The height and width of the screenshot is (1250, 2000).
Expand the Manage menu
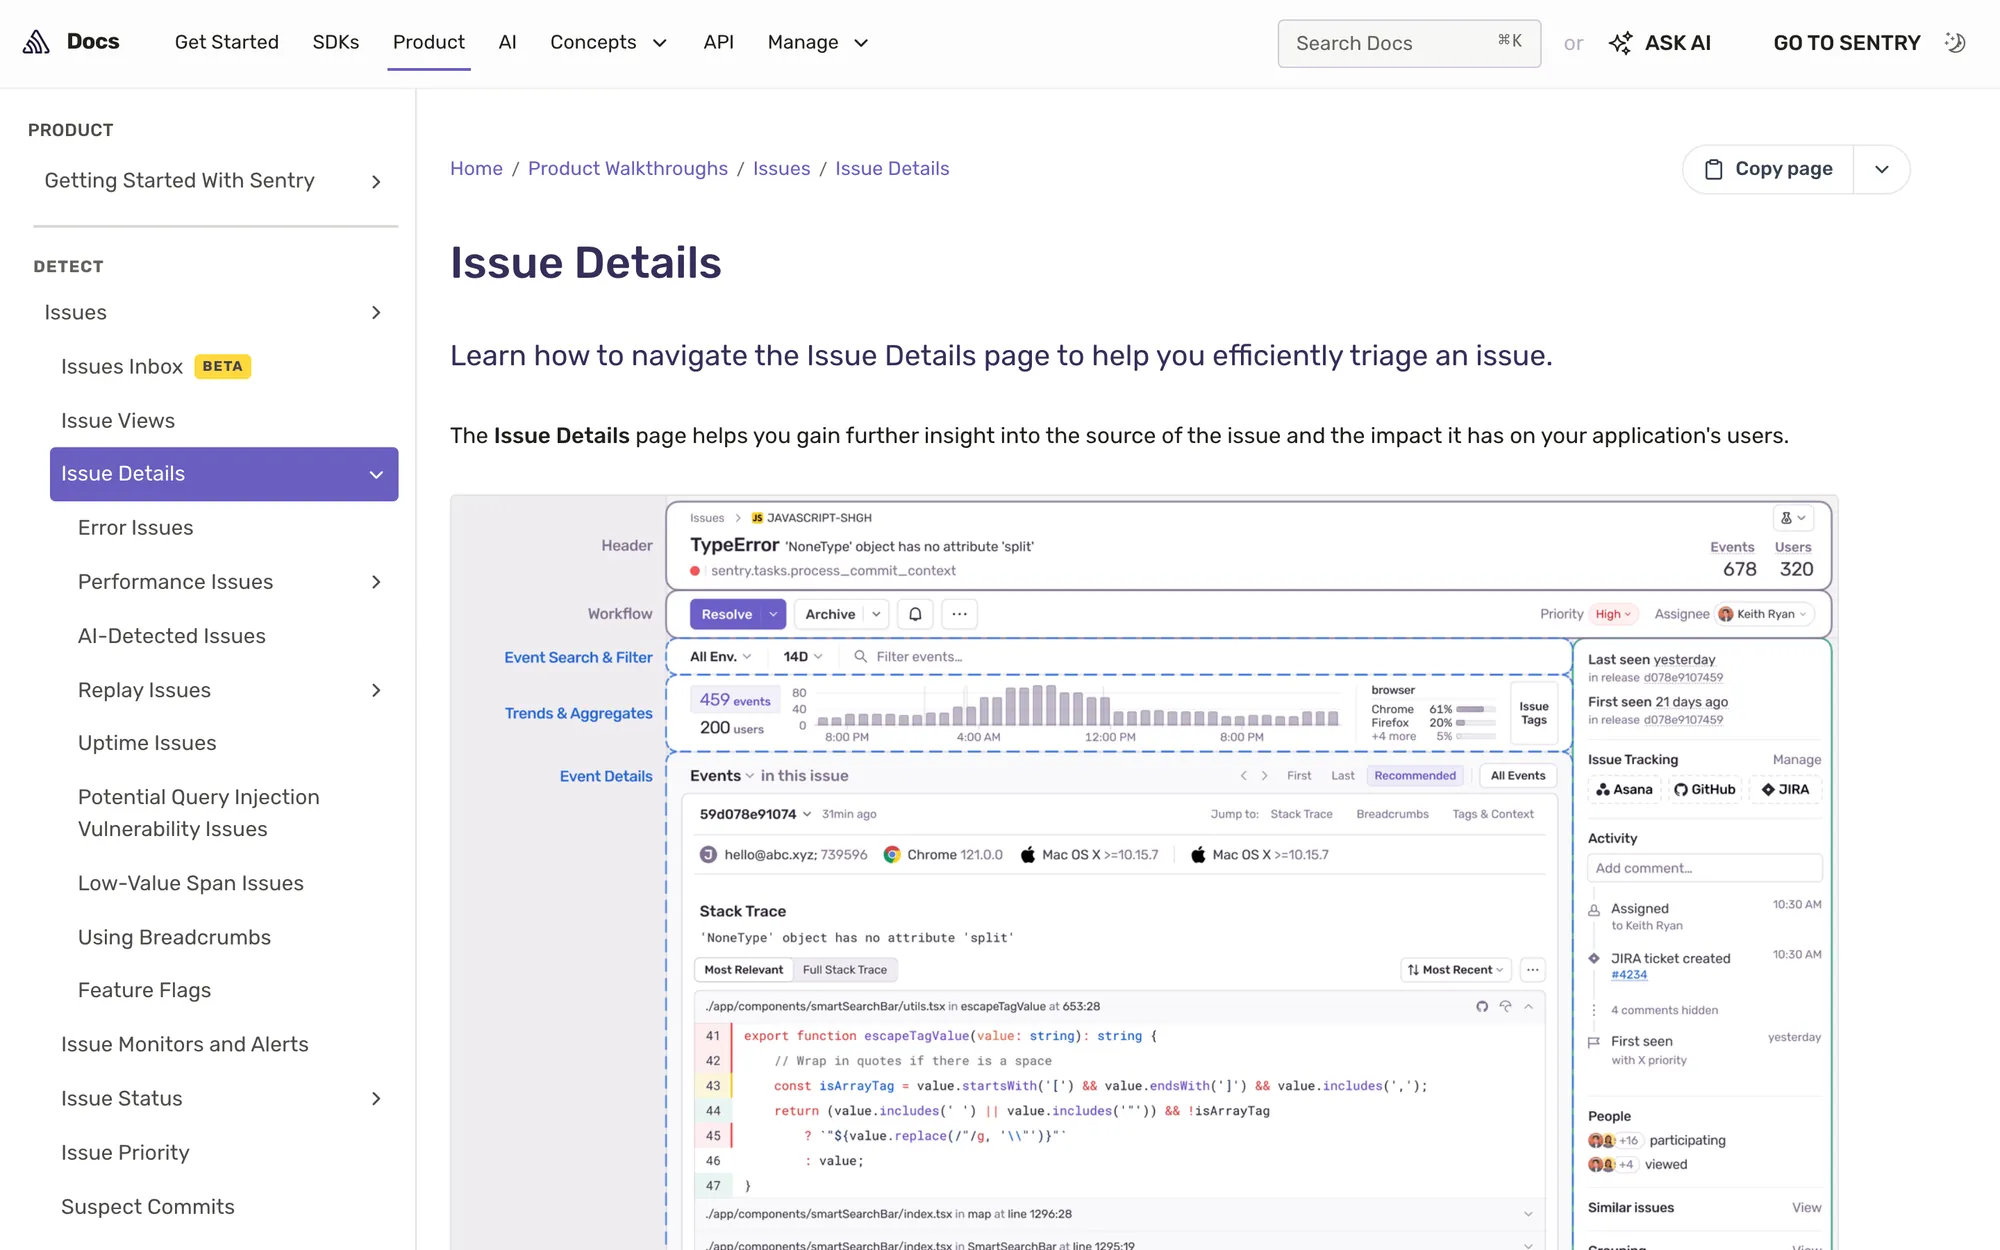(x=818, y=42)
